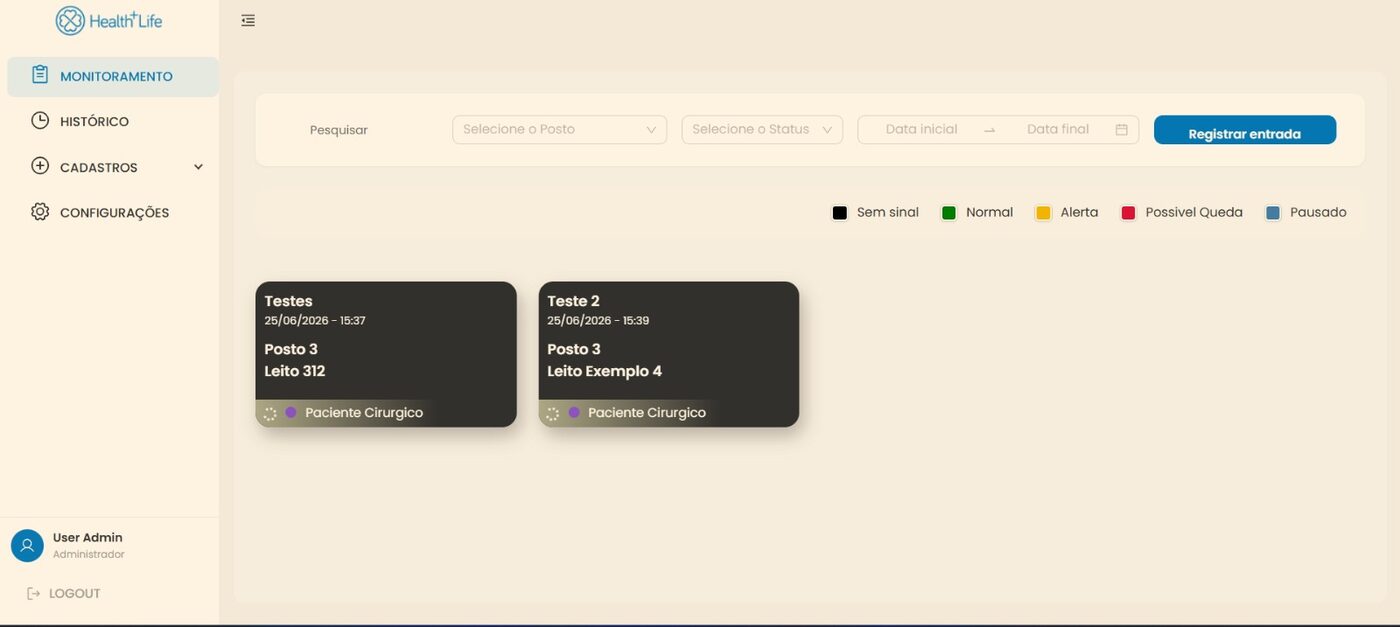
Task: Click the blue Pausado swatch
Action: (1273, 213)
